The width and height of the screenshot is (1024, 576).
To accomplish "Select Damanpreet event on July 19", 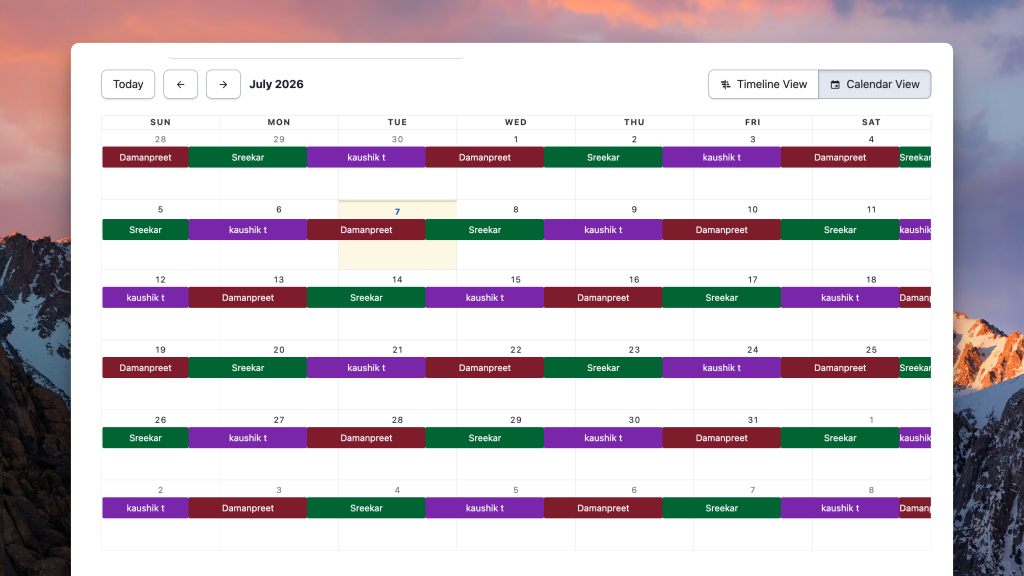I will 146,368.
